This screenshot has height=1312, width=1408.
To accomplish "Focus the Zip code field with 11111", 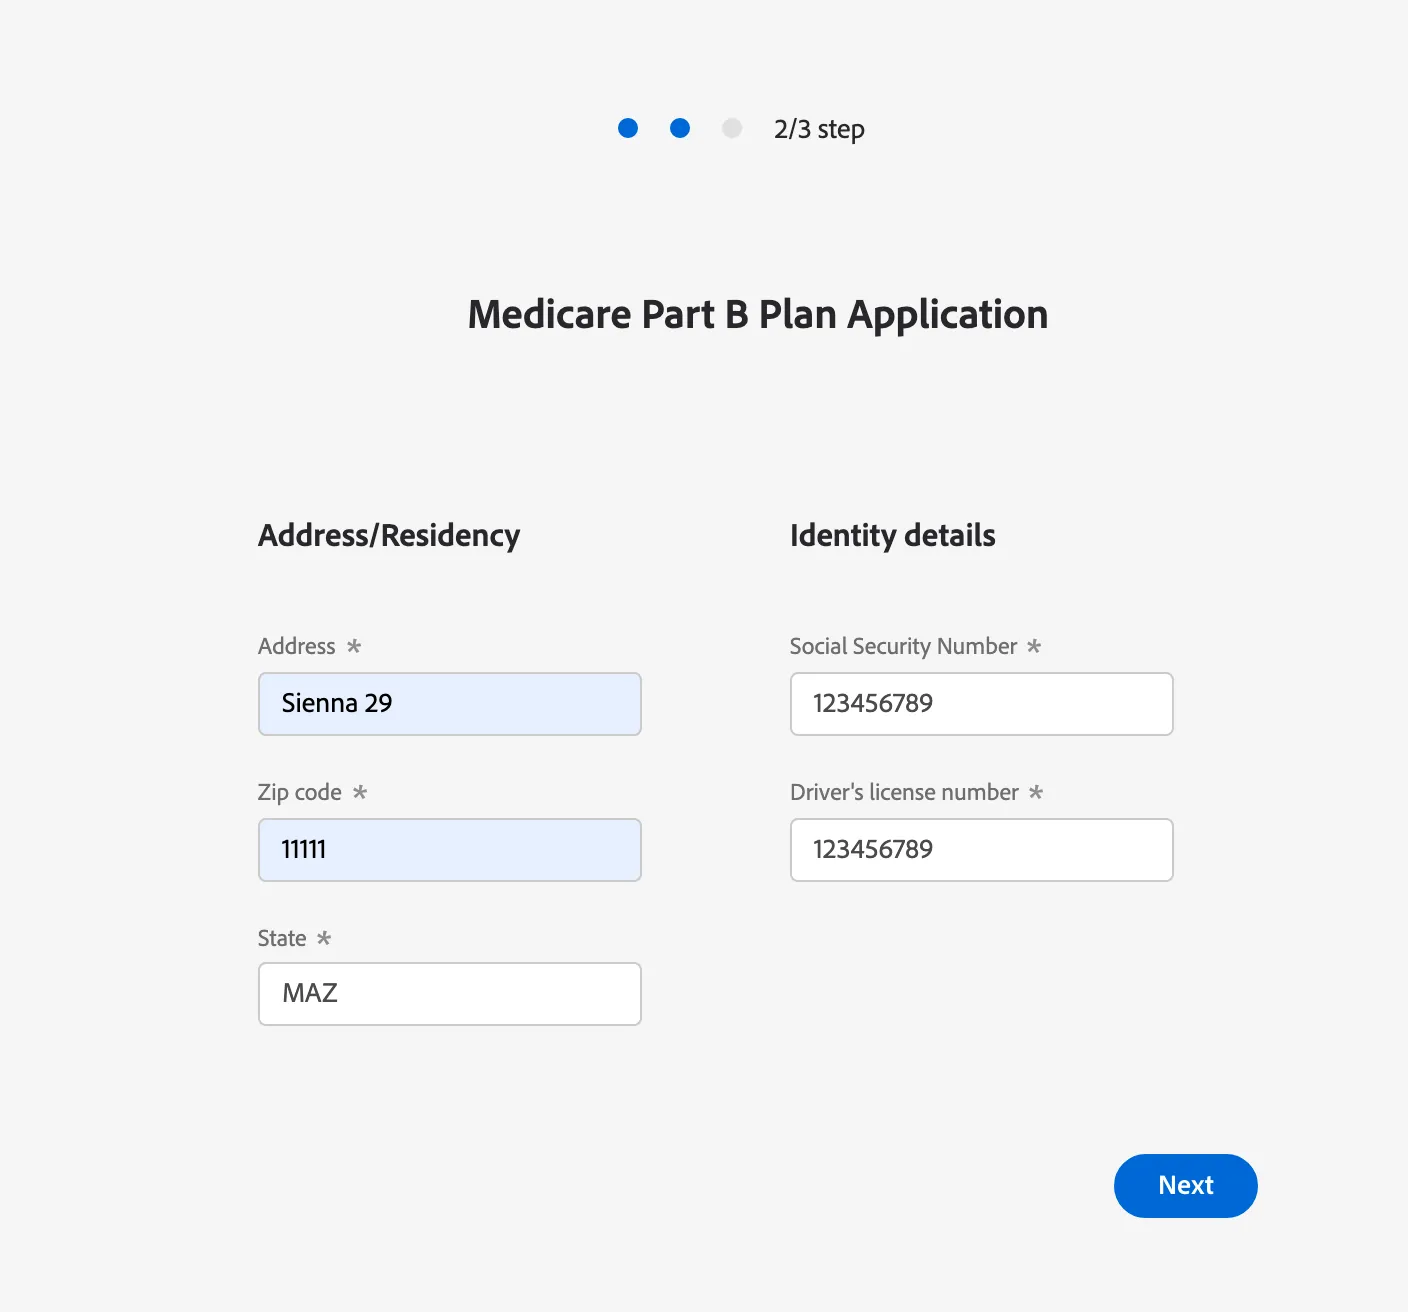I will coord(450,850).
